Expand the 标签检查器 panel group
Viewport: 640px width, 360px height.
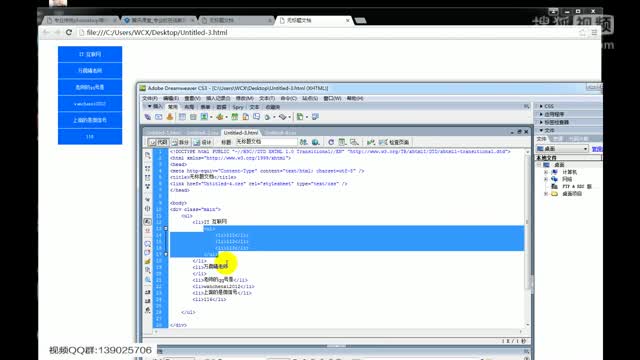(541, 122)
